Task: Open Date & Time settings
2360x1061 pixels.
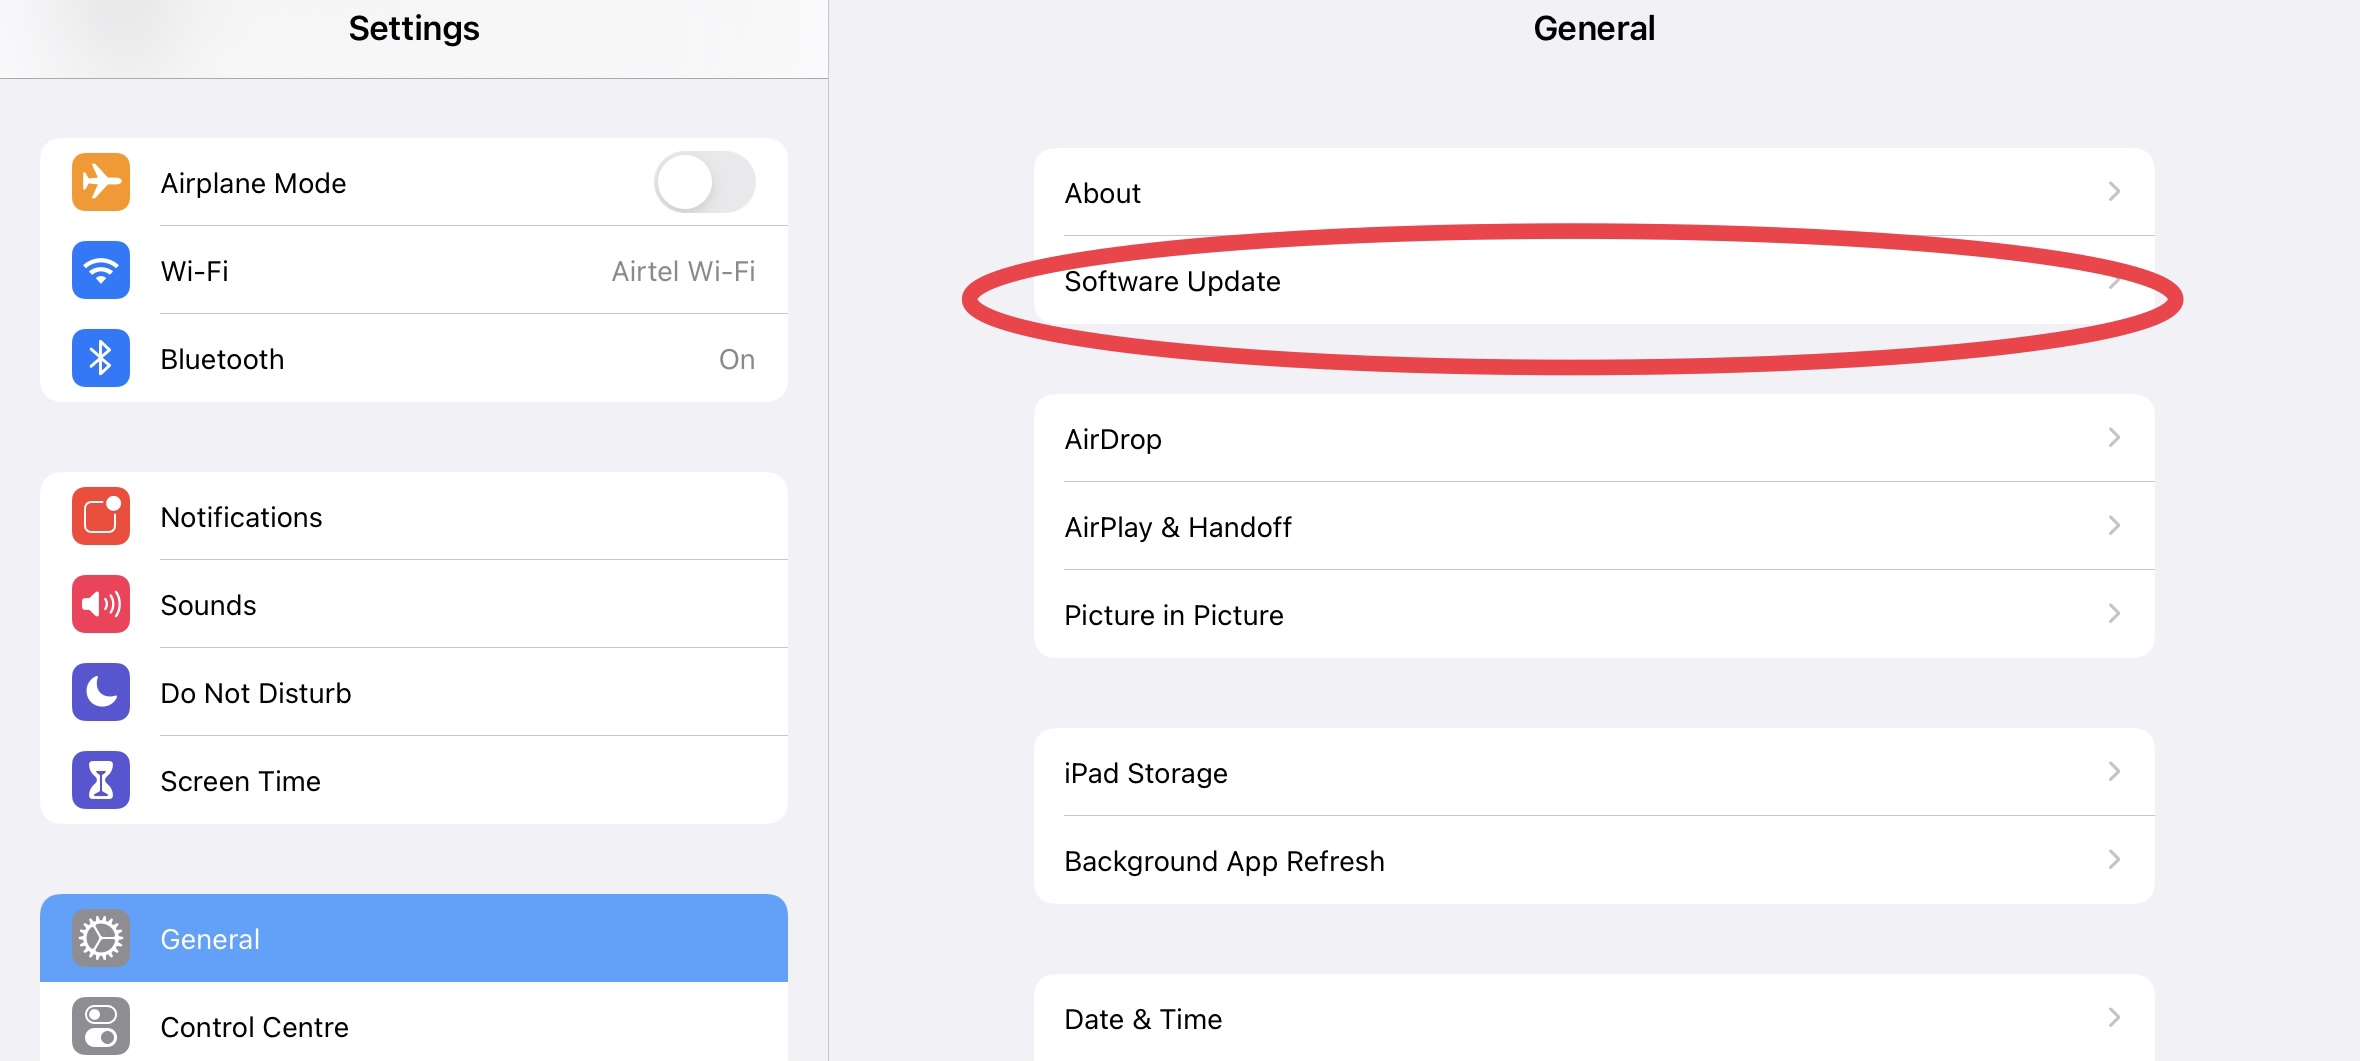Action: click(x=1594, y=1018)
